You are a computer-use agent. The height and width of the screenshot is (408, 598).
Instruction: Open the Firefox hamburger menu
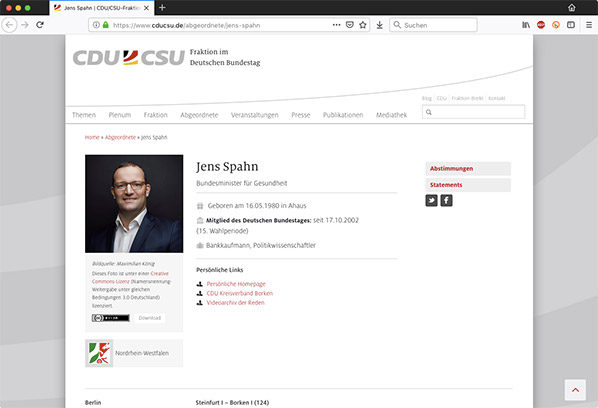(589, 25)
